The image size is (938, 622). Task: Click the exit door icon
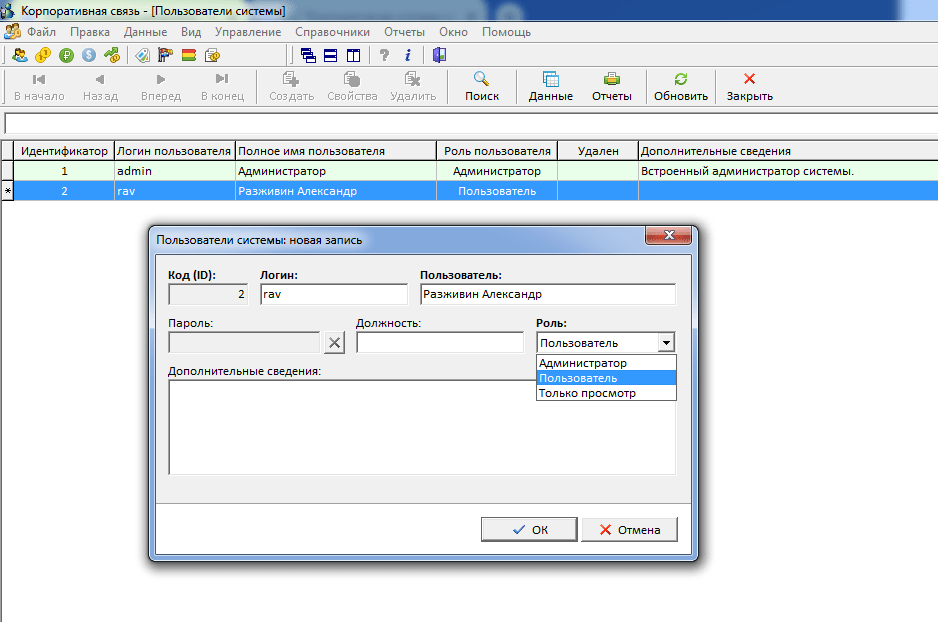point(439,55)
